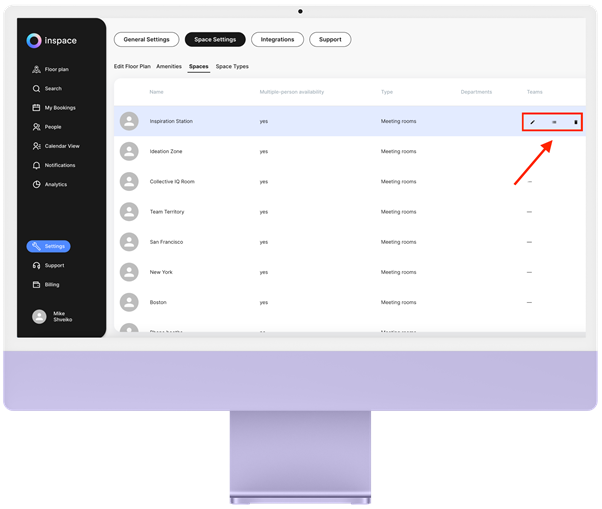Select the Boston row name
This screenshot has width=602, height=509.
coord(158,302)
